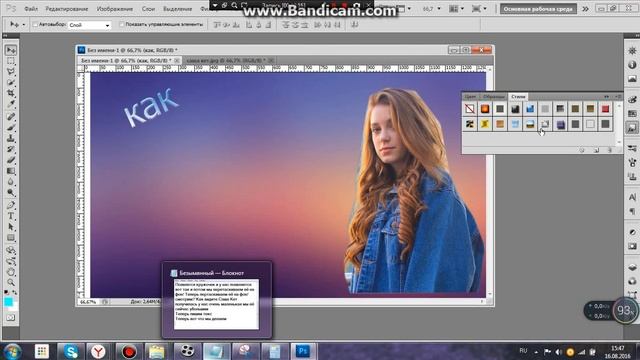Switch to the Образцы panel tab
This screenshot has height=360, width=640.
point(493,96)
